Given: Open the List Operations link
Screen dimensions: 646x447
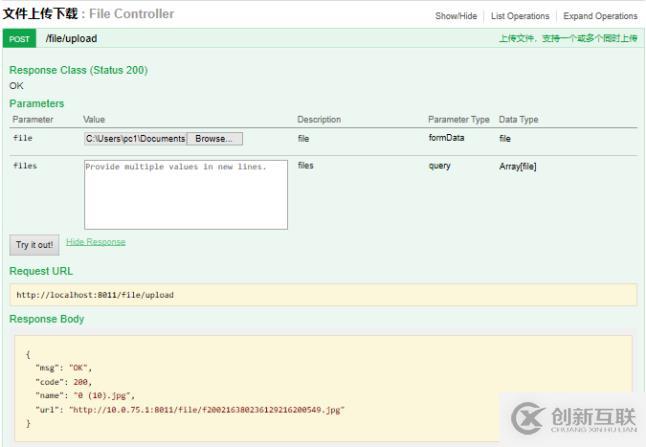Looking at the screenshot, I should 520,16.
